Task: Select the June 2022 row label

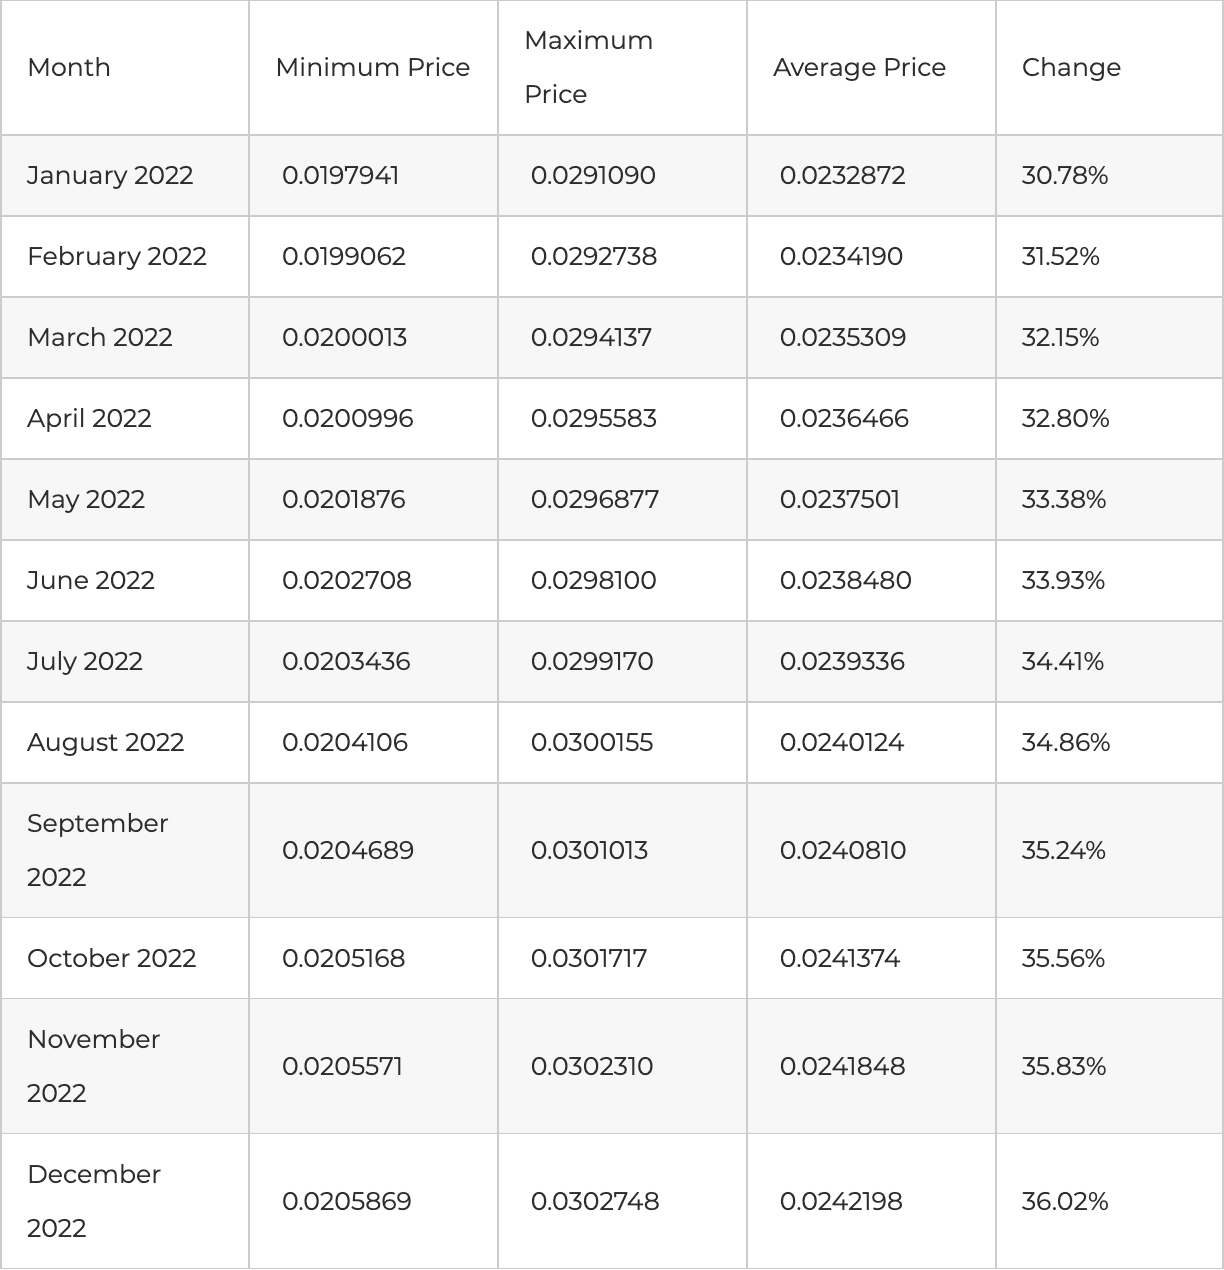Action: (x=91, y=580)
